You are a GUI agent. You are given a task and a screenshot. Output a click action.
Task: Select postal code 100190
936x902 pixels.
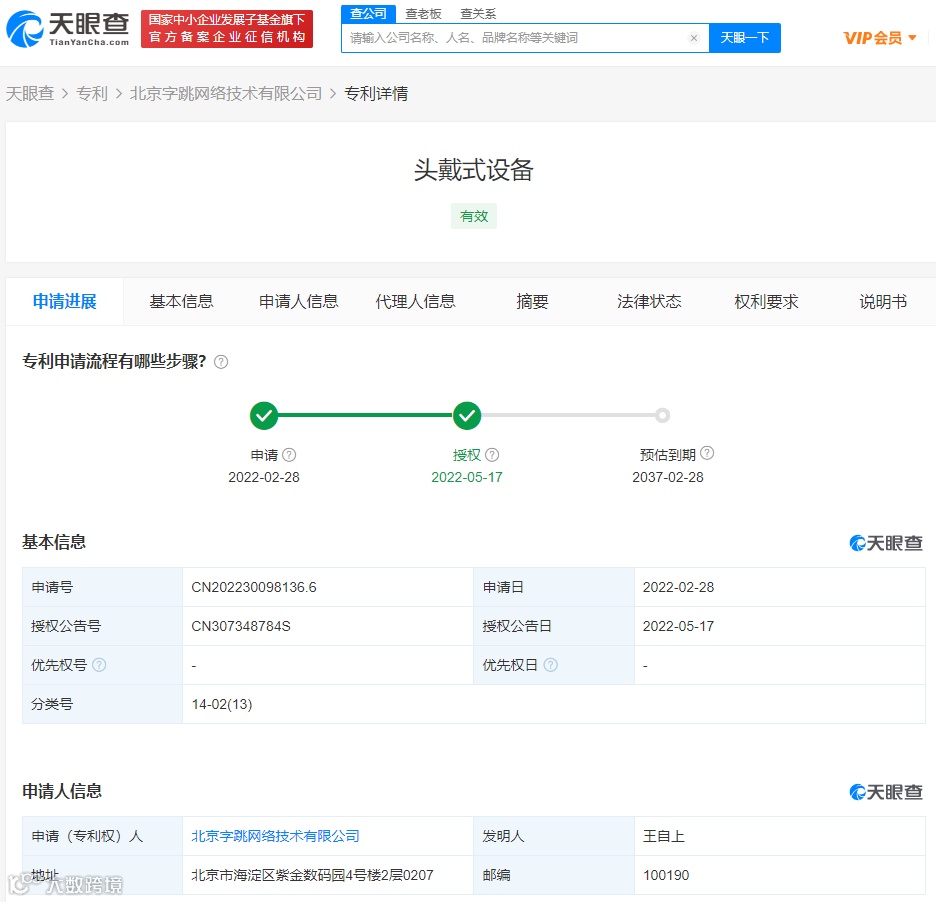tap(666, 875)
